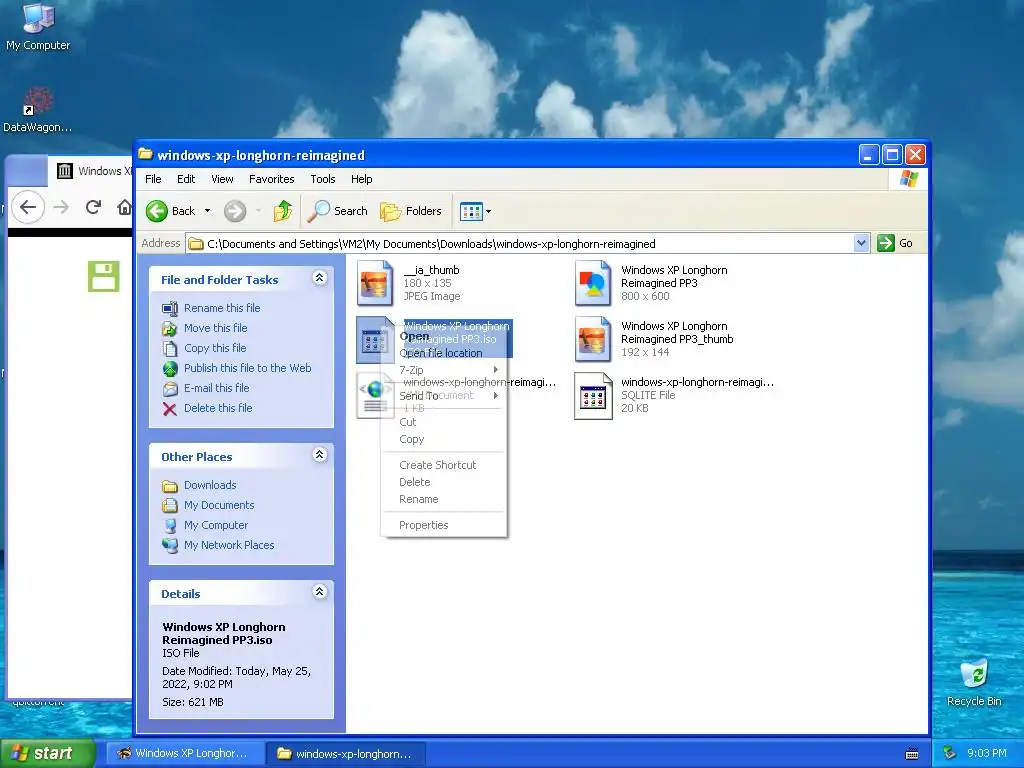Open the File menu
This screenshot has width=1024, height=768.
pyautogui.click(x=153, y=179)
